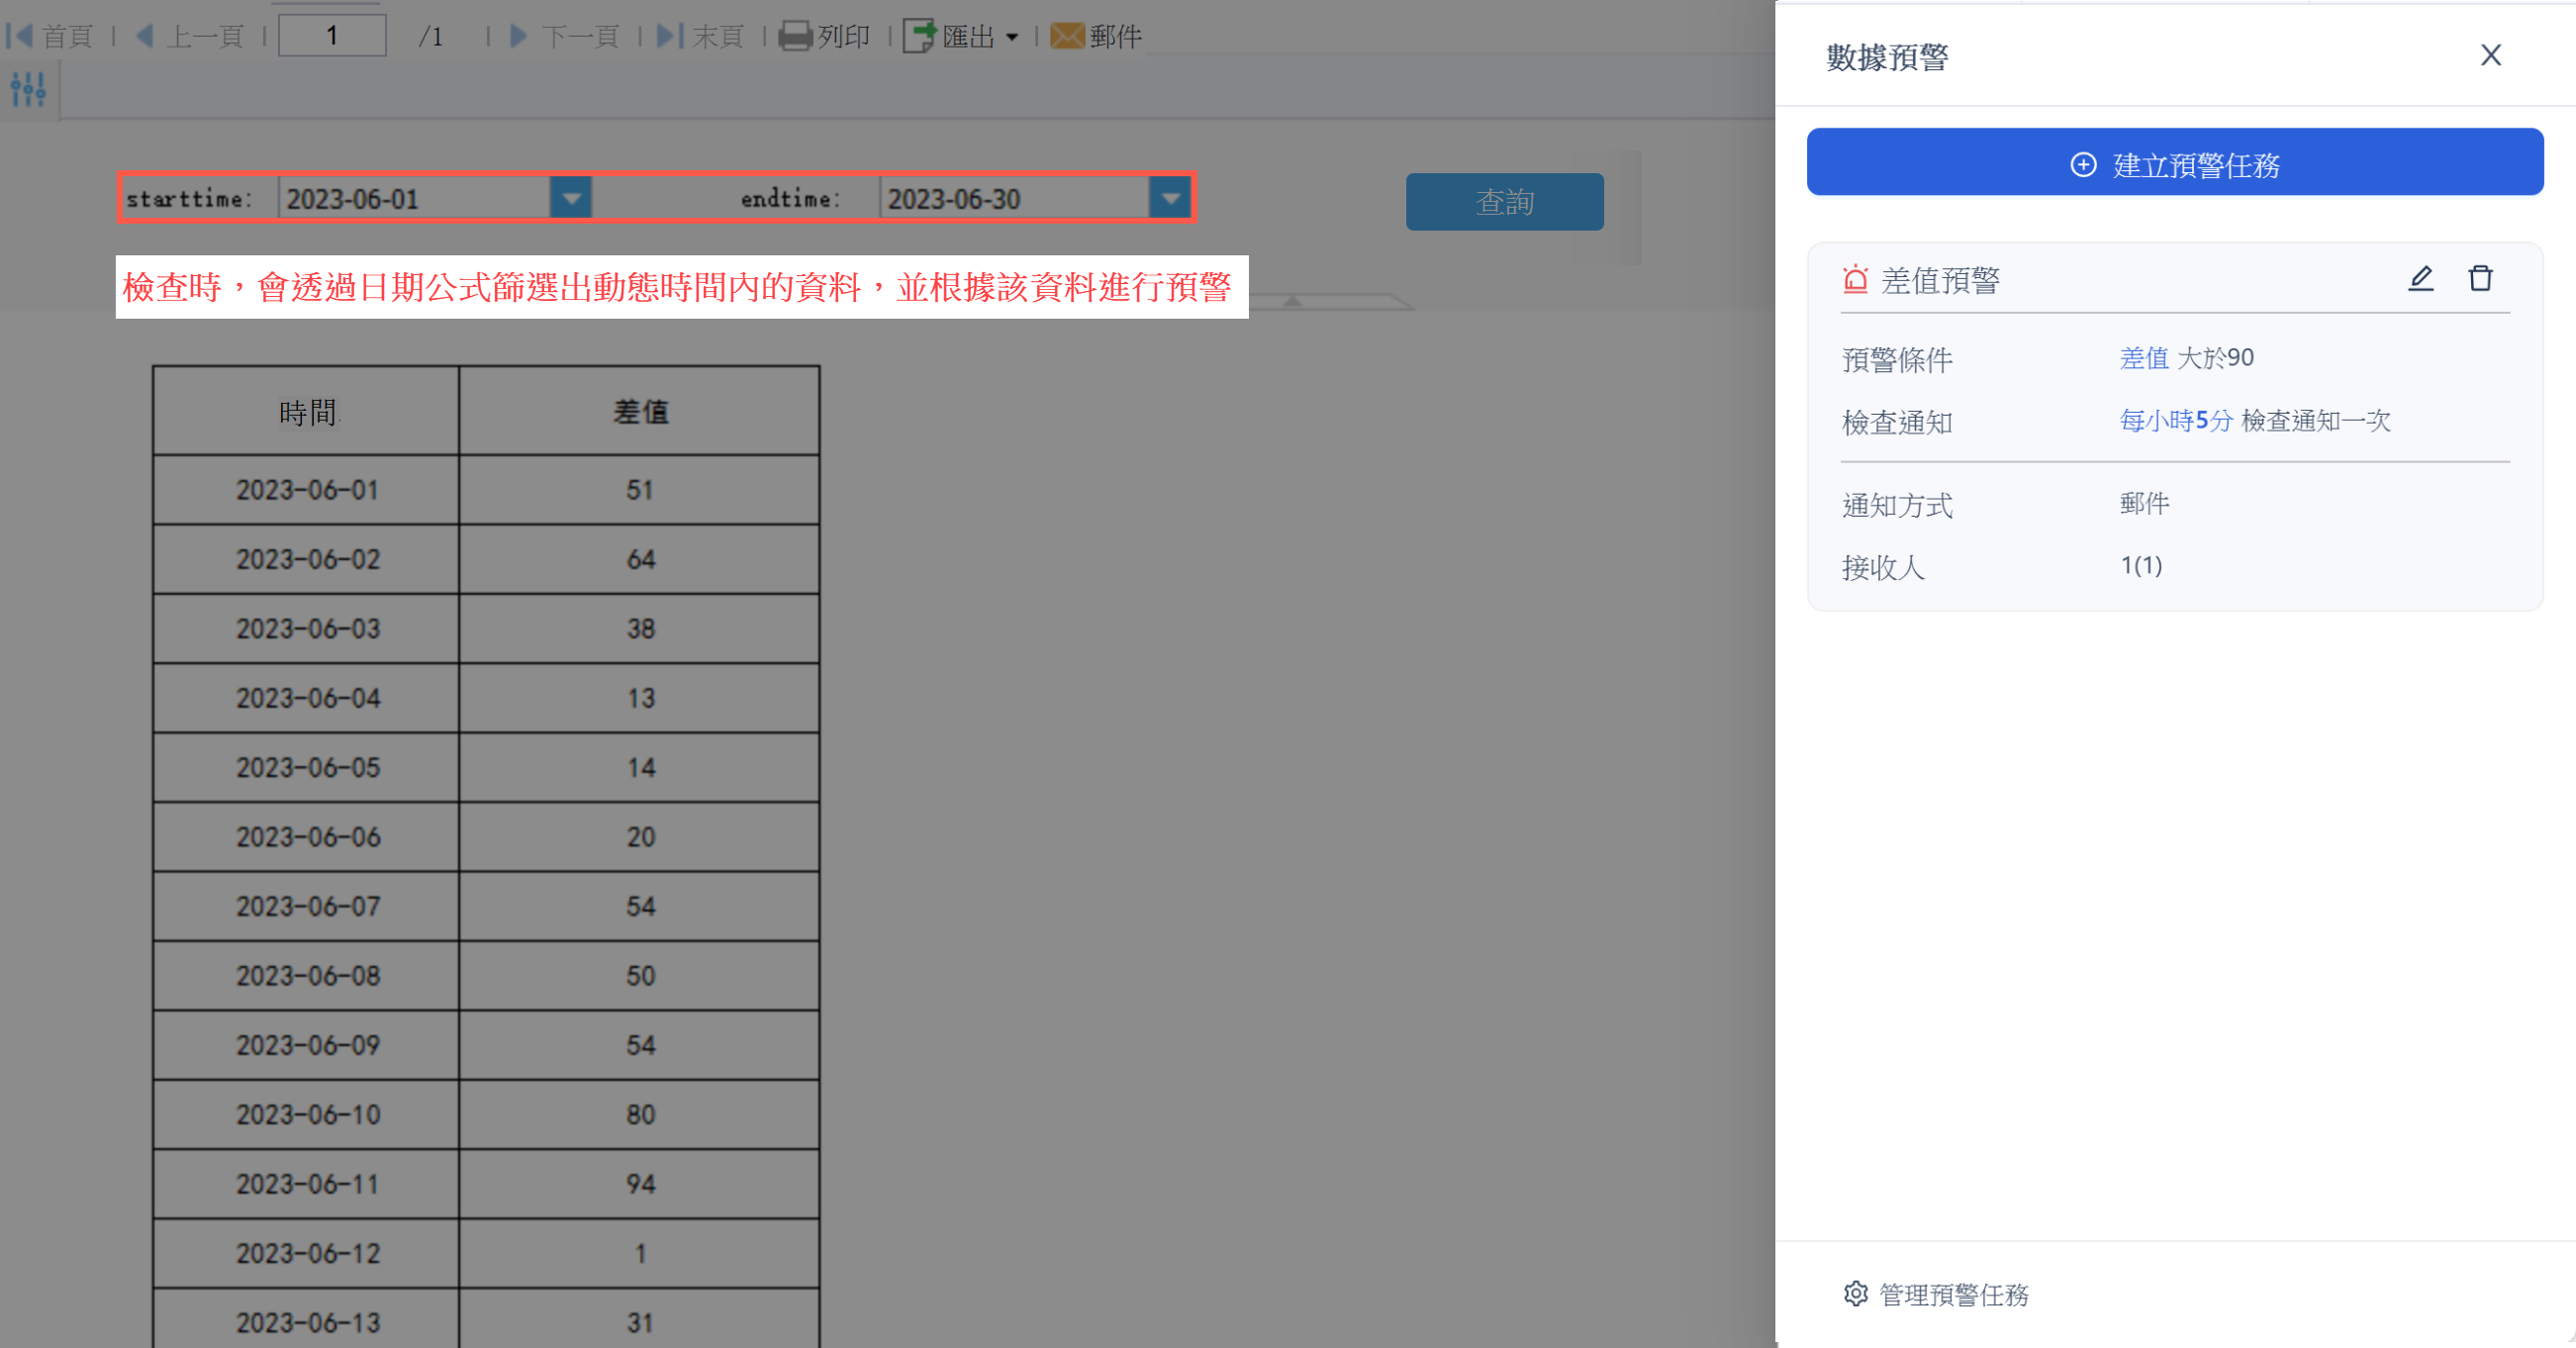This screenshot has width=2576, height=1348.
Task: Click the 郵件 notification method value
Action: point(2144,503)
